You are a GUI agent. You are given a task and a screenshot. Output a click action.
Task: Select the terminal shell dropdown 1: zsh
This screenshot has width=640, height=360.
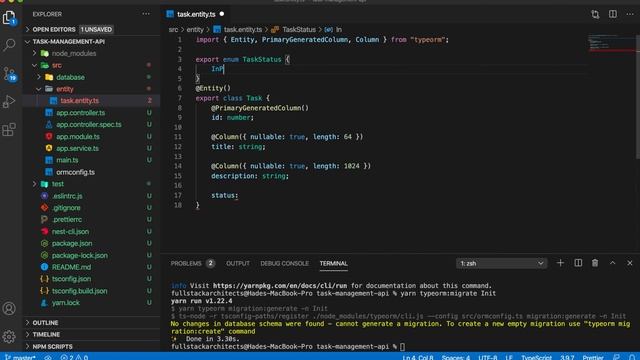[501, 263]
